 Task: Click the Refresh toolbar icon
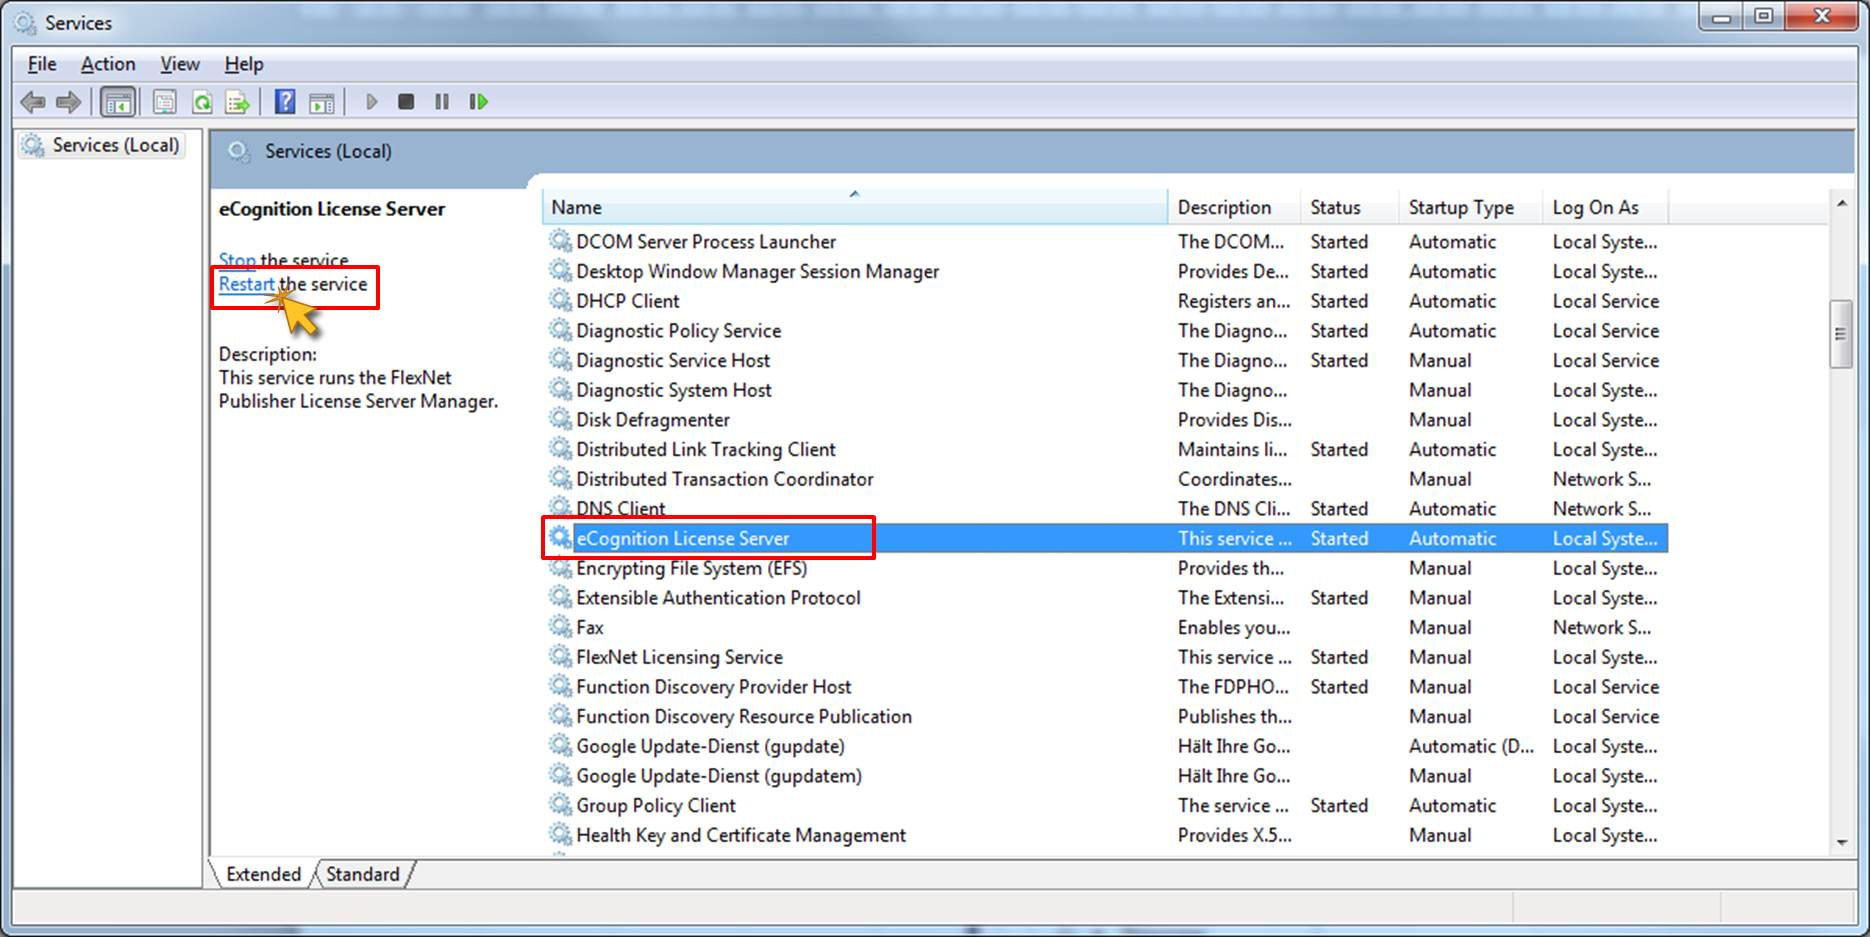click(202, 102)
